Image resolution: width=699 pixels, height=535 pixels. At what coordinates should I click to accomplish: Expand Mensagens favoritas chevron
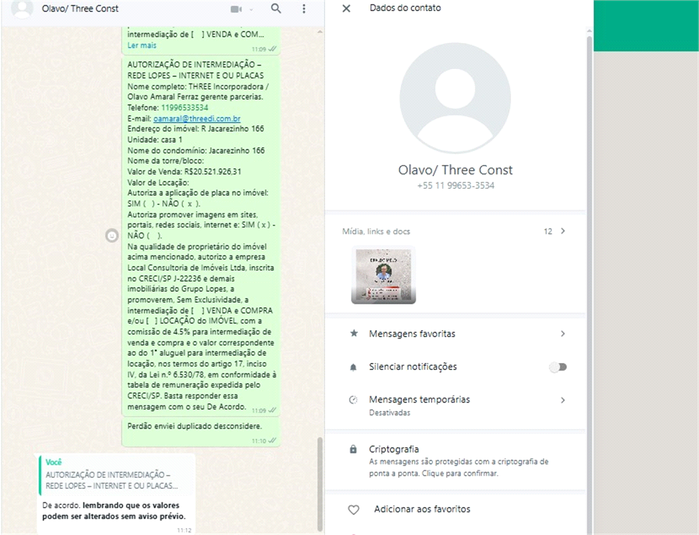click(x=563, y=333)
